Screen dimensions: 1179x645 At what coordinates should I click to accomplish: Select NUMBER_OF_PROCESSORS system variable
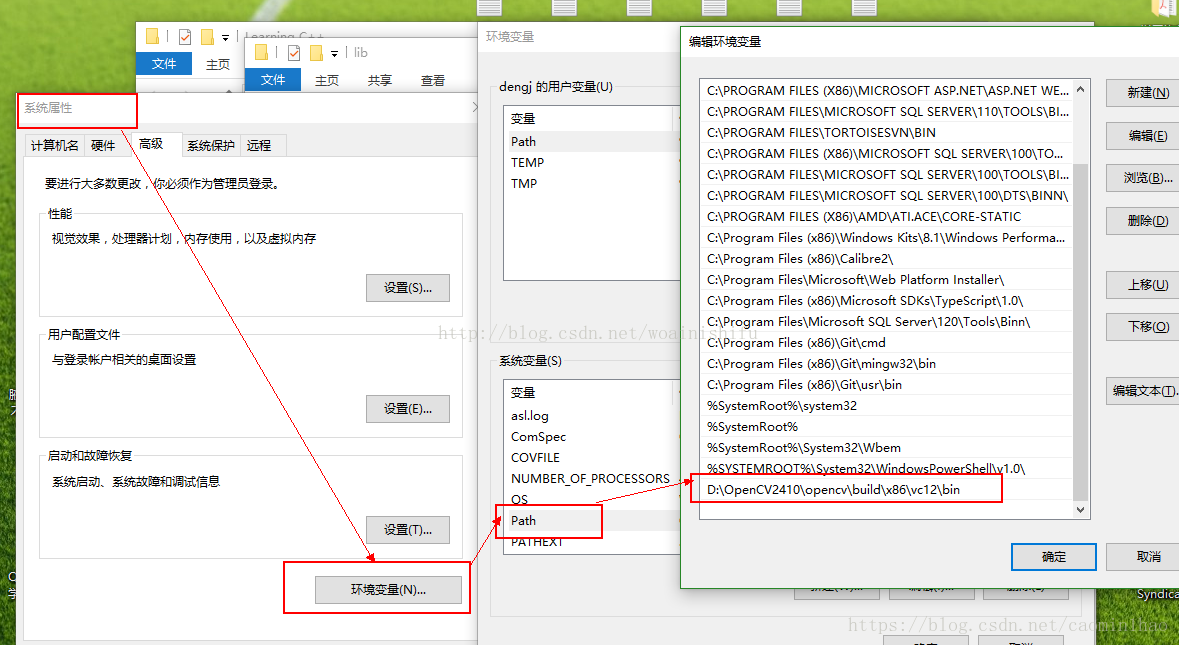click(592, 479)
